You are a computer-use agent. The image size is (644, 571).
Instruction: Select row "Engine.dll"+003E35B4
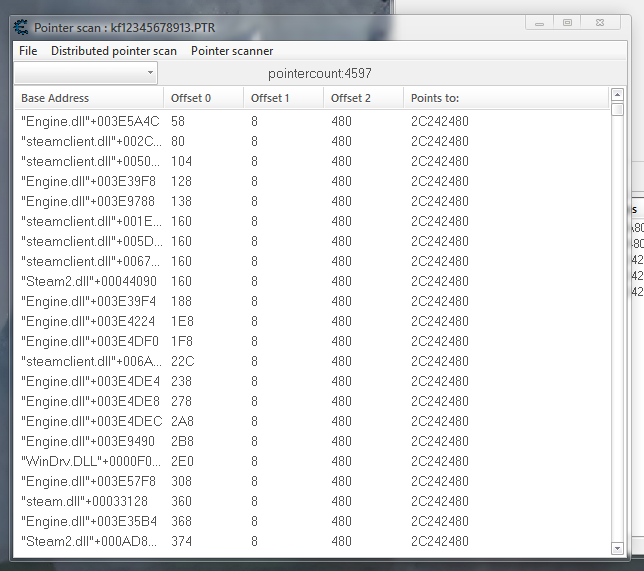tap(312, 521)
